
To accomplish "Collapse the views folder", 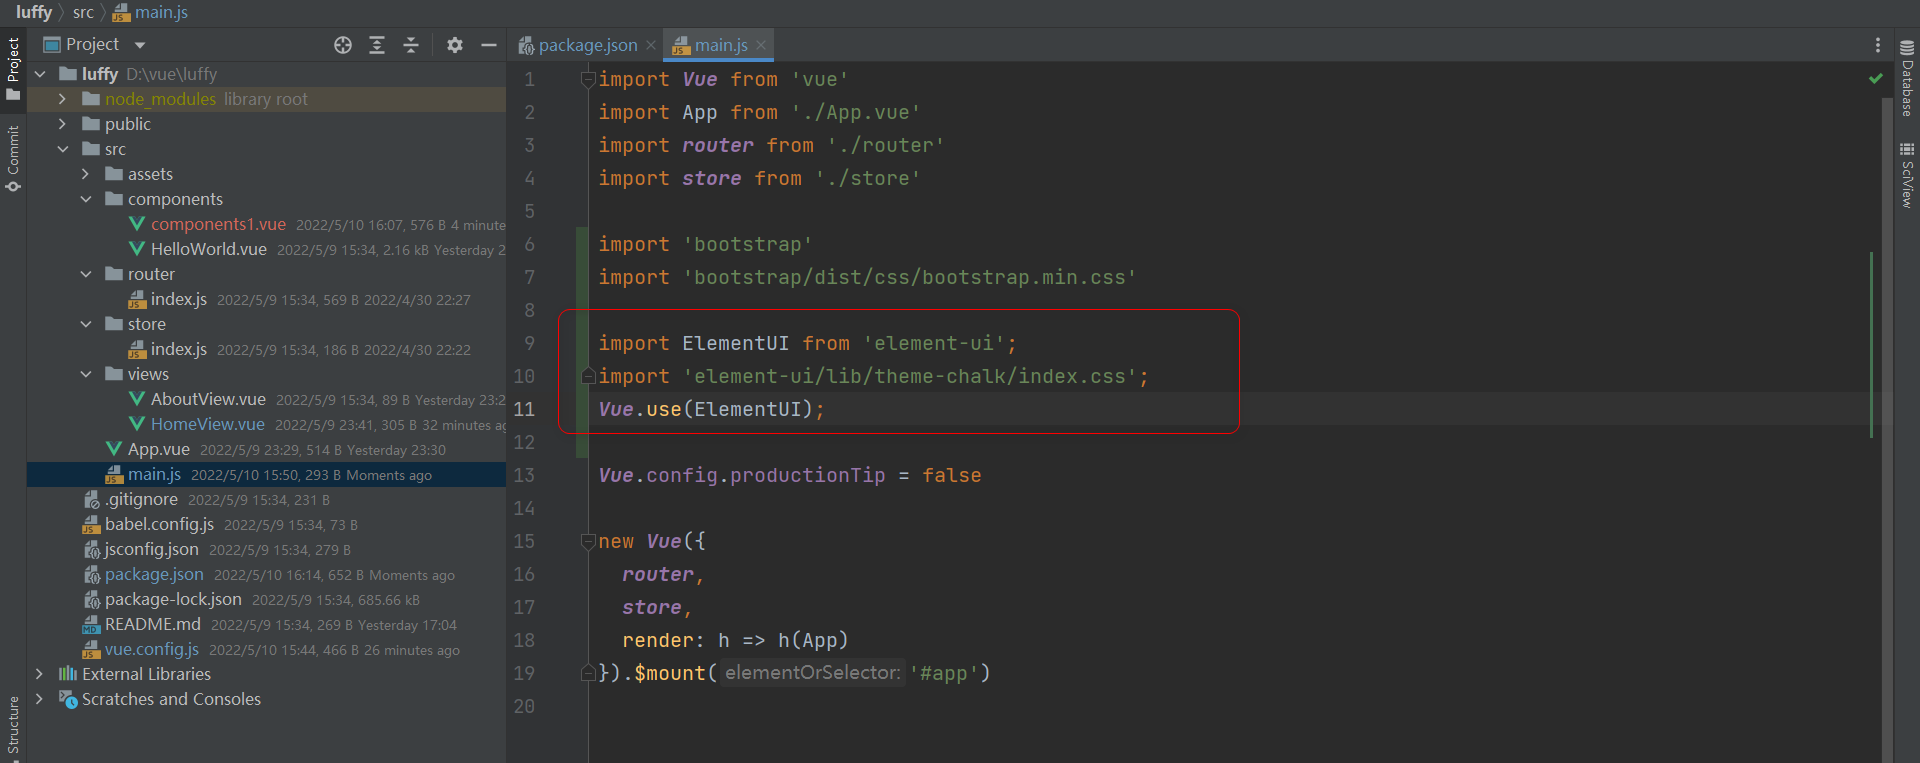I will click(85, 374).
